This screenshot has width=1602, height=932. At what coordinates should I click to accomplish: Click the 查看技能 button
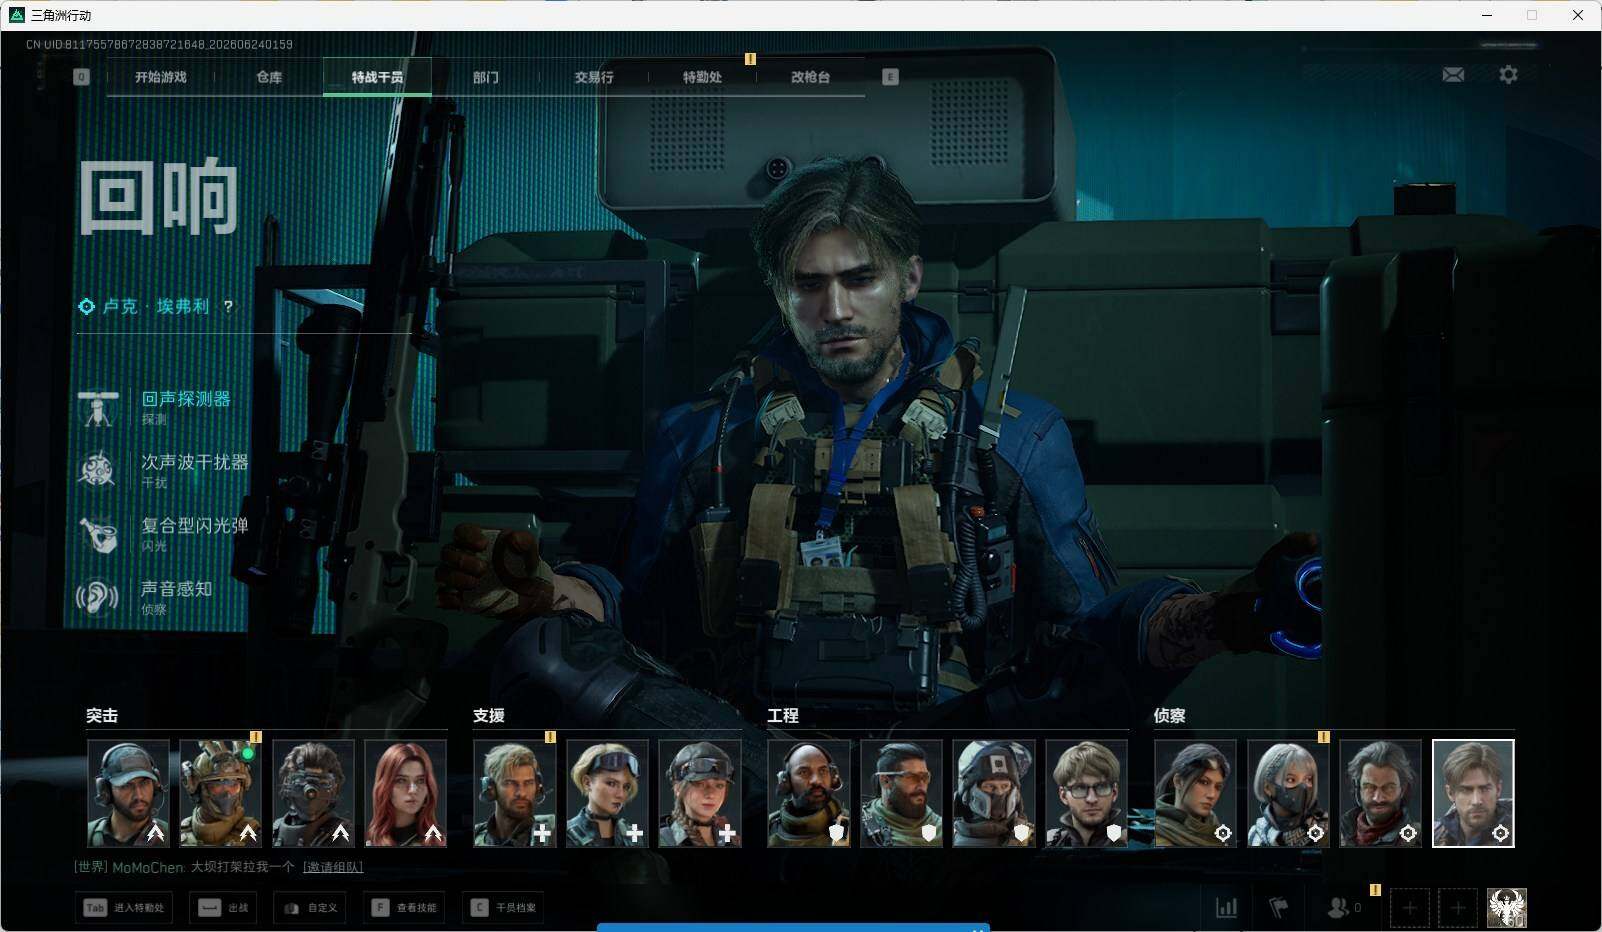click(x=404, y=908)
